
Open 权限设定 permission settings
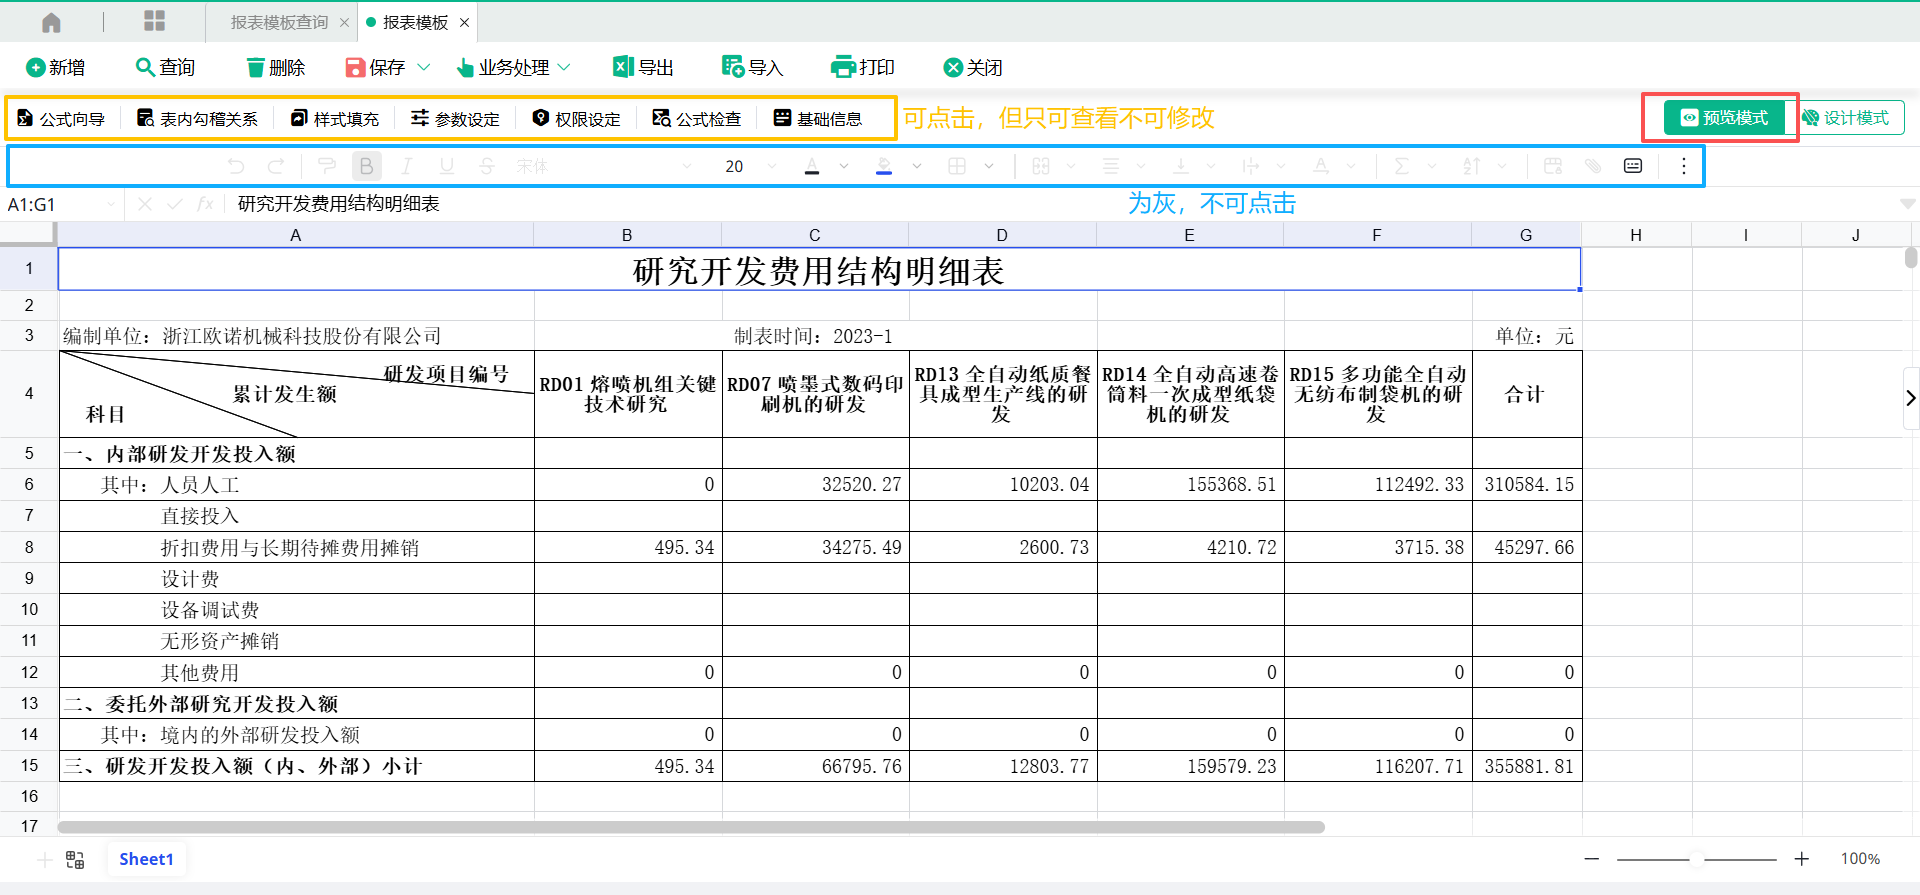click(x=576, y=119)
